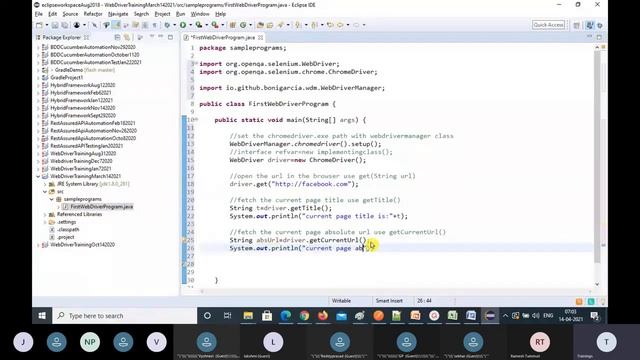Click Open Perspective icon near Quick Access
Viewport: 640px width, 360px height.
576,25
